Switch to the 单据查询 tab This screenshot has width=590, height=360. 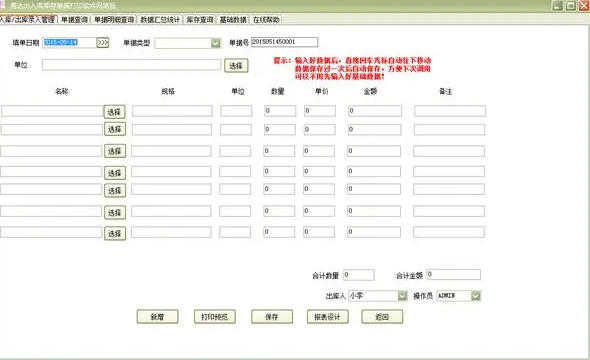74,20
